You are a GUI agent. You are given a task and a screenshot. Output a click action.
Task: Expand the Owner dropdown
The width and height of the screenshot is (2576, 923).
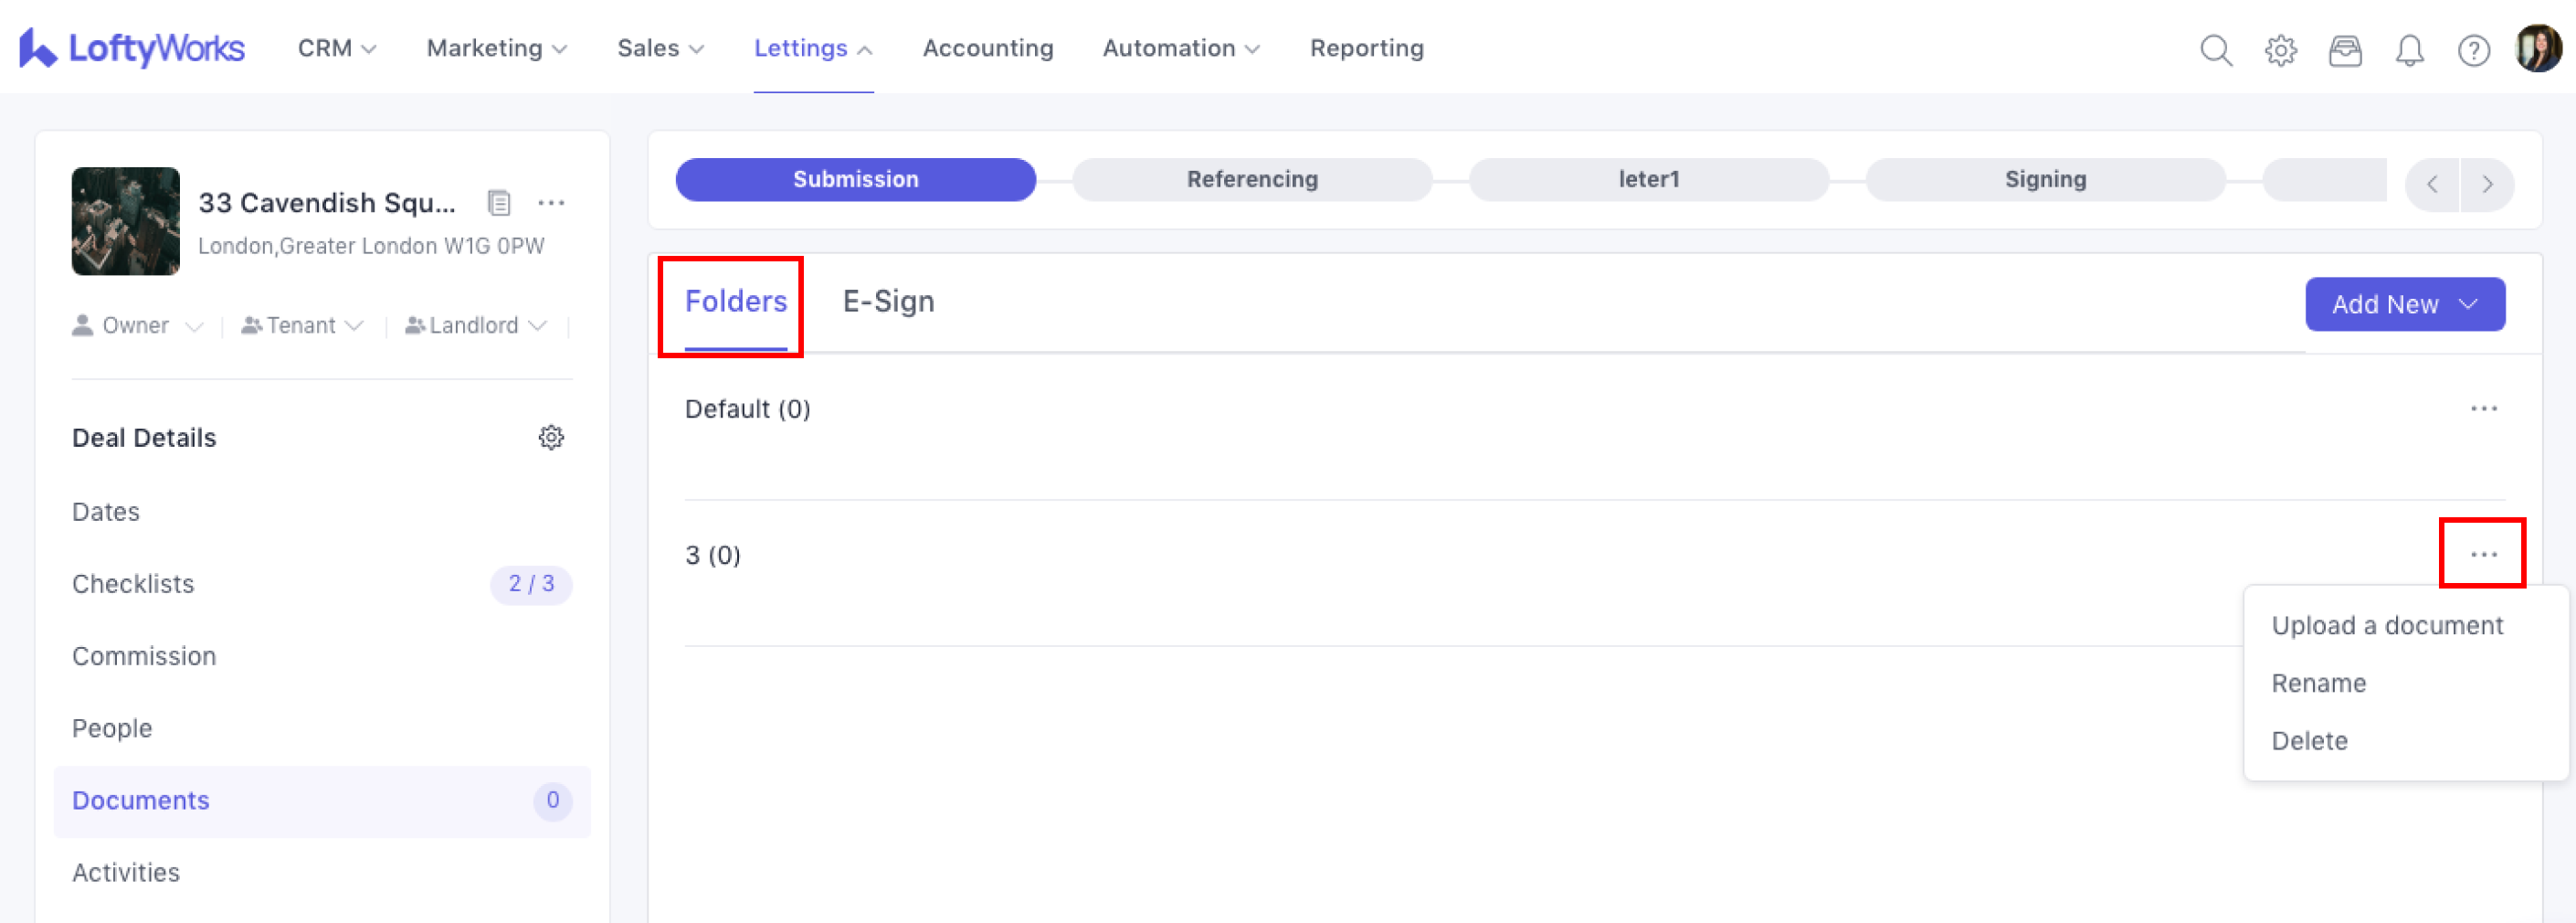[x=137, y=326]
